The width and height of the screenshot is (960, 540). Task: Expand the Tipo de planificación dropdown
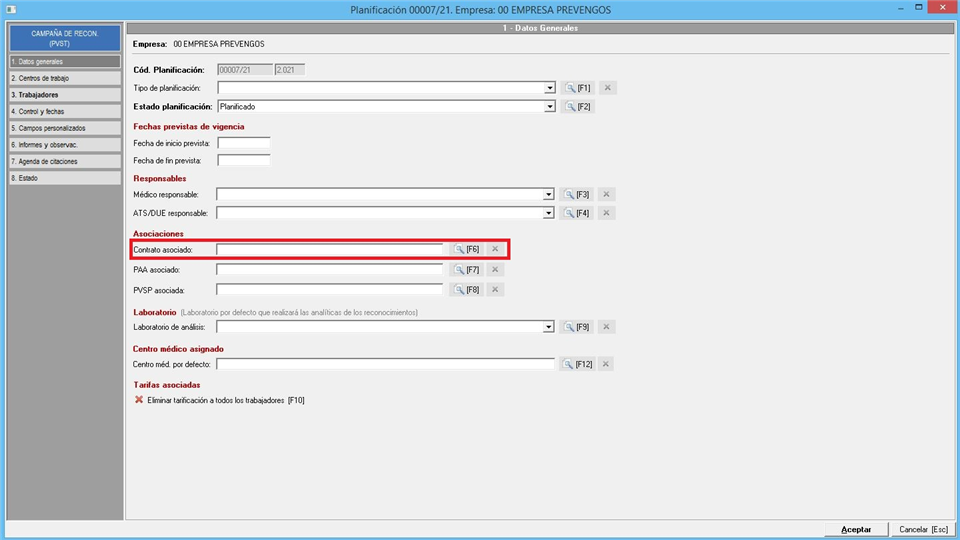pos(549,88)
